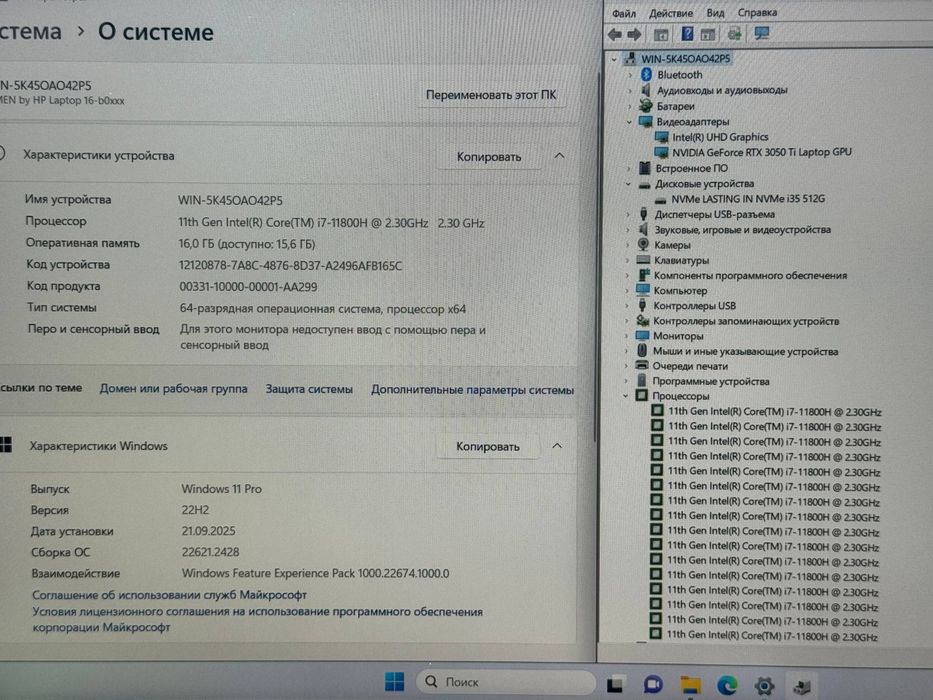Open File Explorer from the taskbar

coord(690,685)
